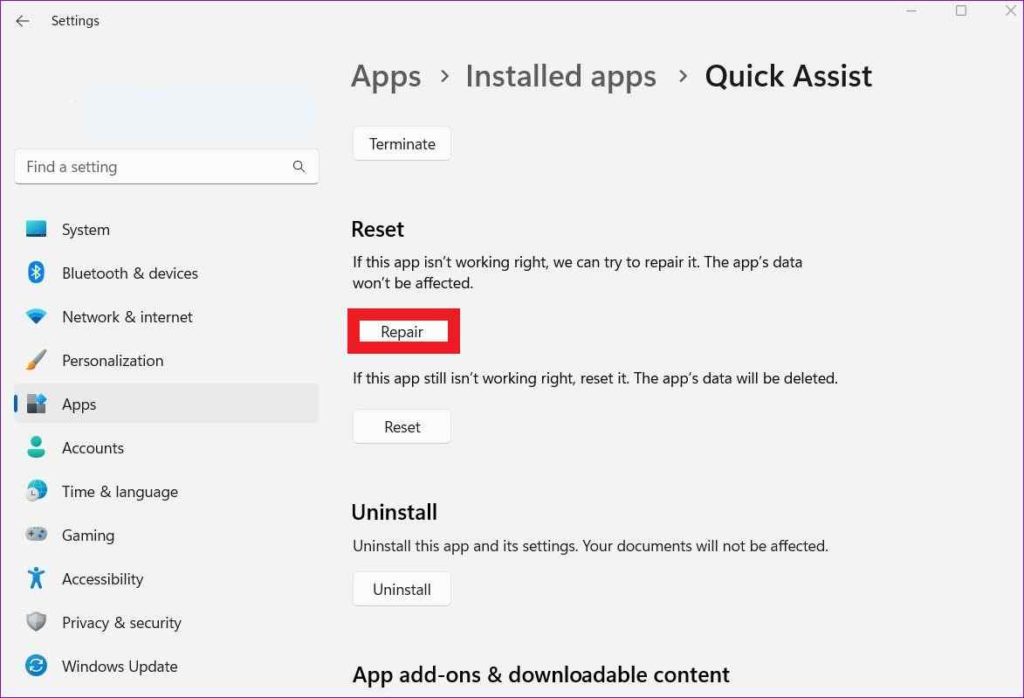Click the Time & language globe icon
Image resolution: width=1024 pixels, height=698 pixels.
click(36, 491)
